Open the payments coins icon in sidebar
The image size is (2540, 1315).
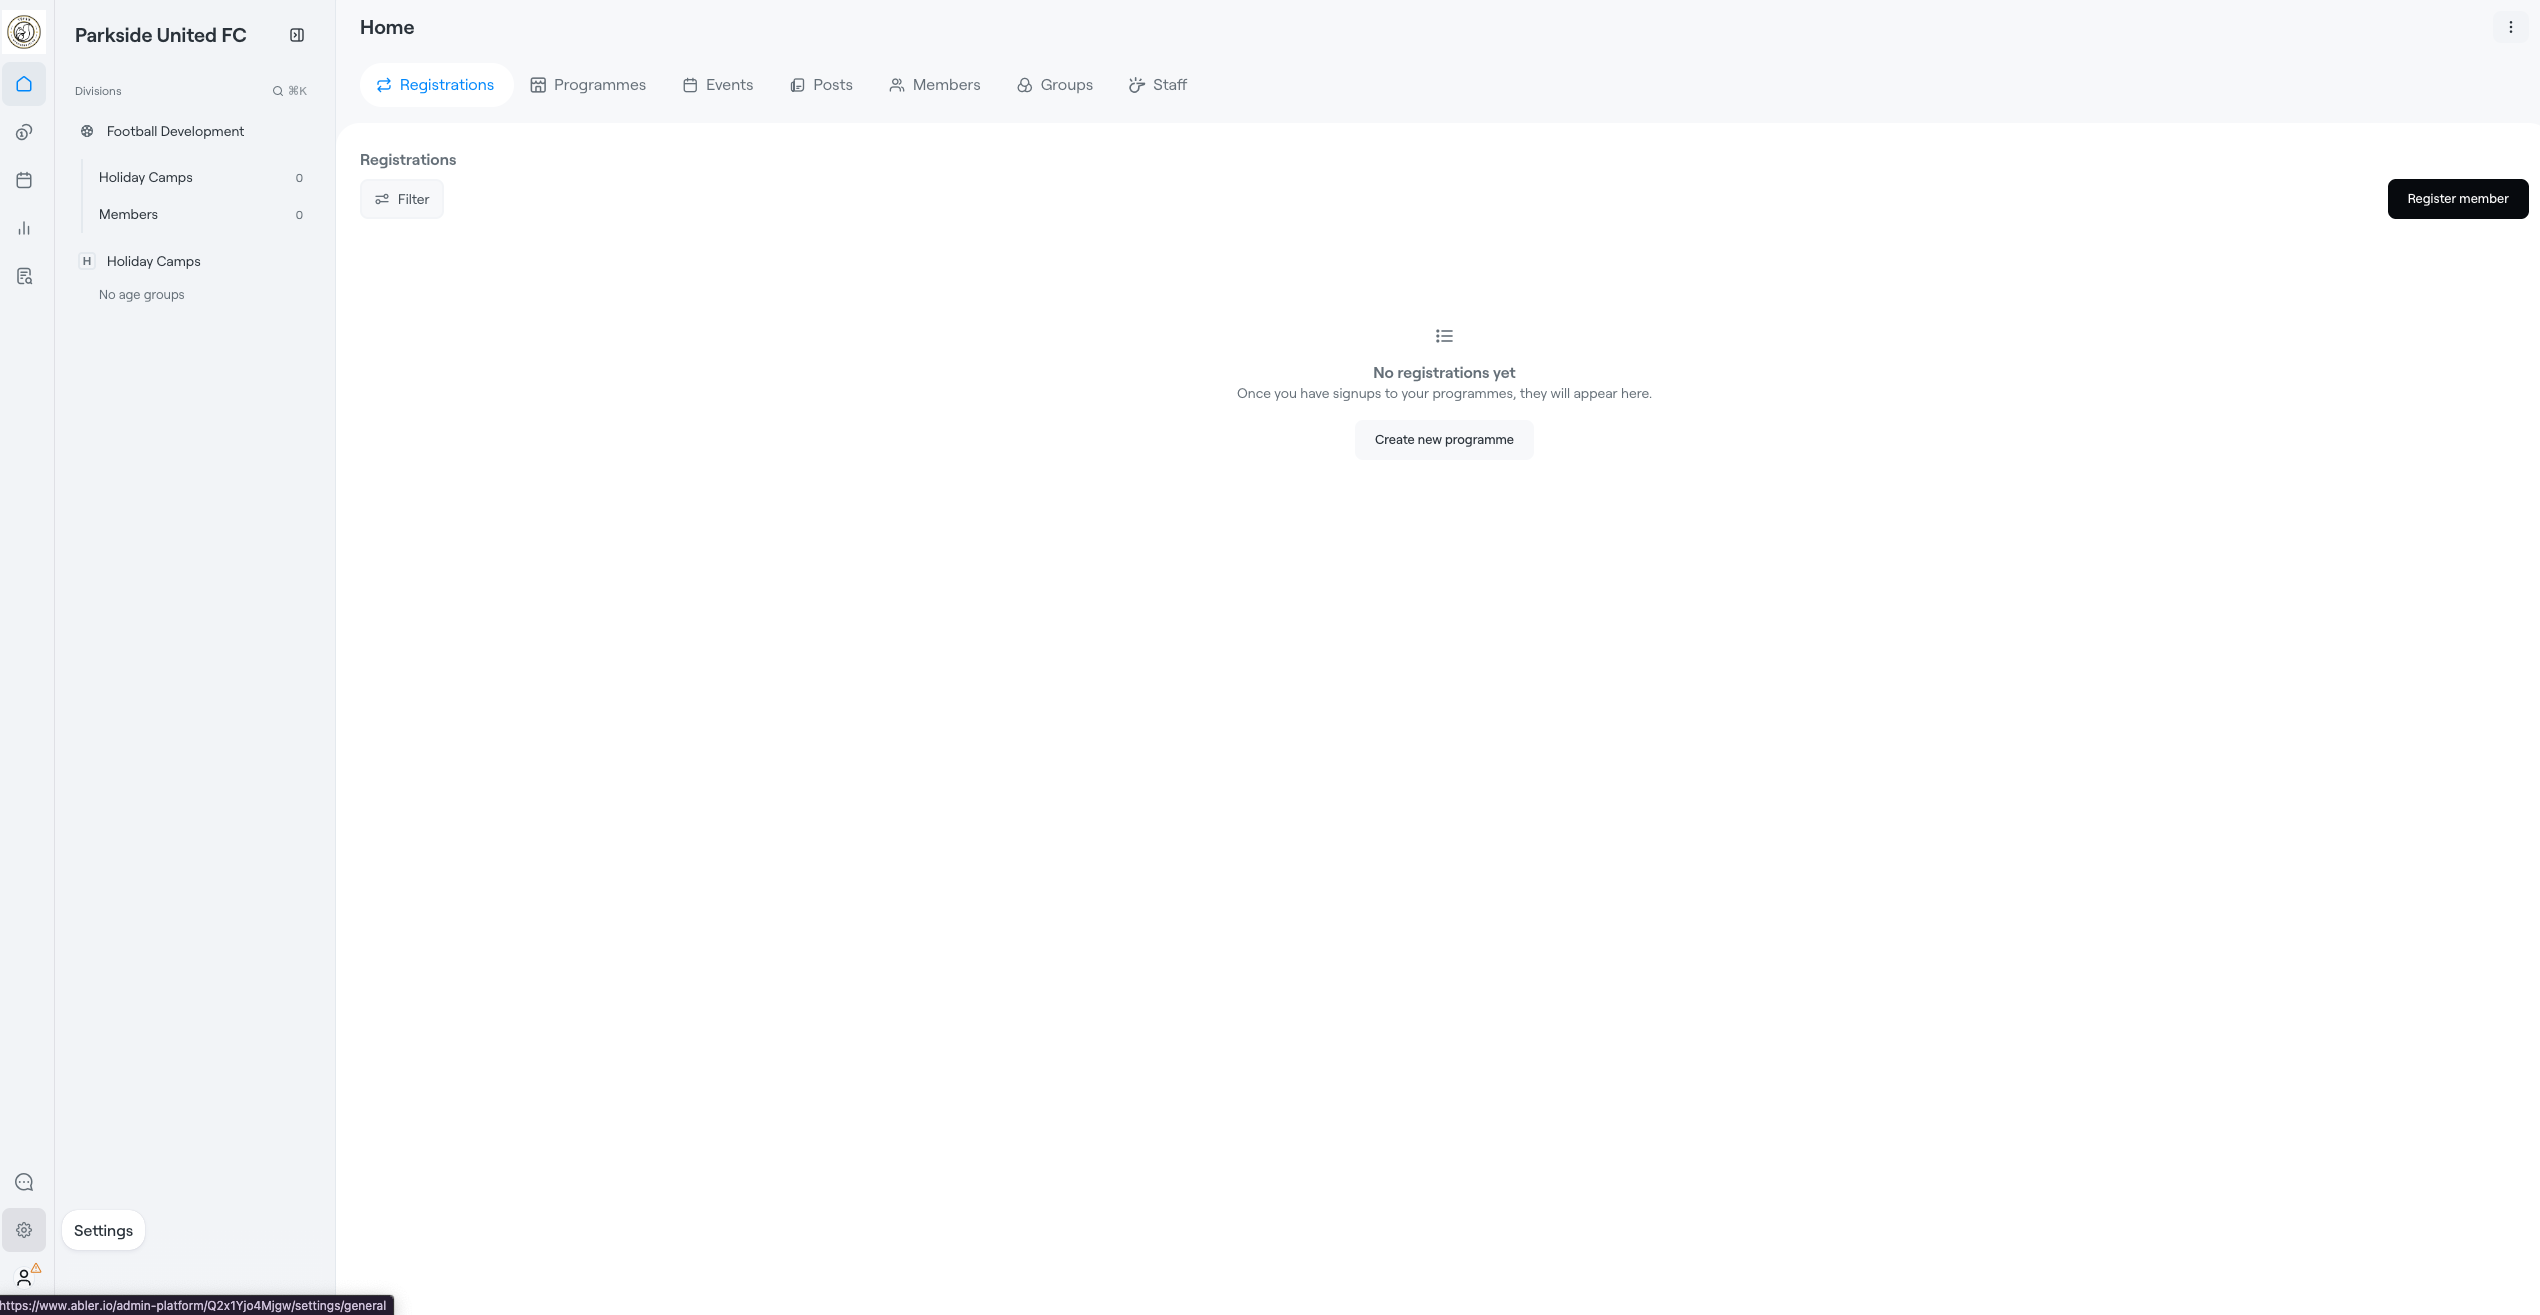point(24,132)
